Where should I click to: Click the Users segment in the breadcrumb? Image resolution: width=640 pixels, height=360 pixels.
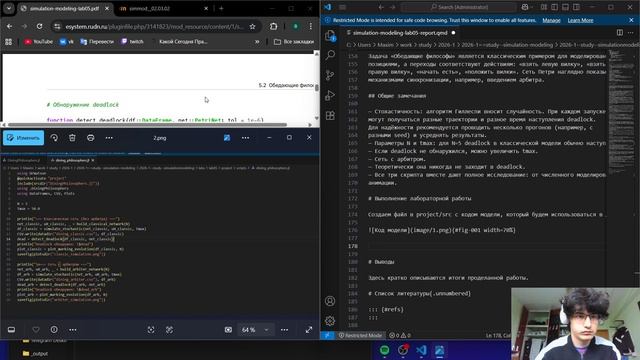click(364, 45)
